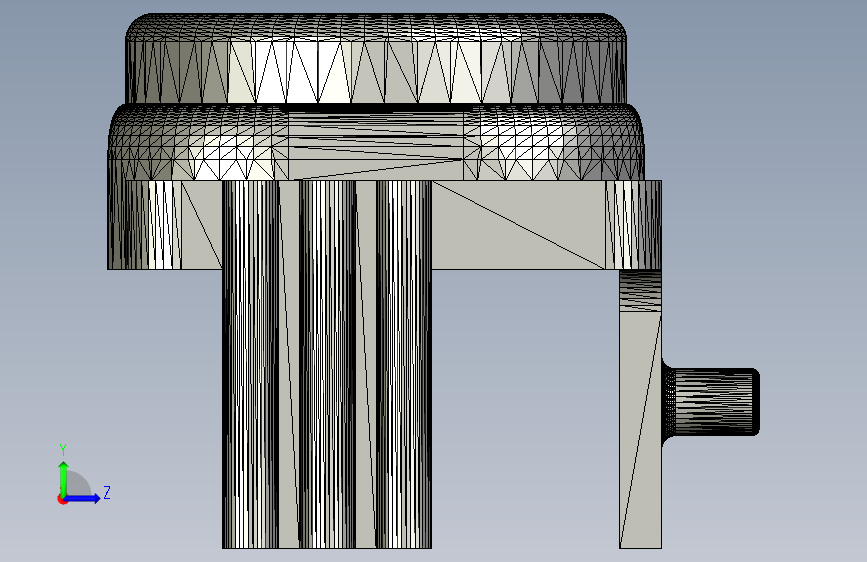Select the wider rounded ring below the top cap
The image size is (867, 562).
pyautogui.click(x=376, y=142)
